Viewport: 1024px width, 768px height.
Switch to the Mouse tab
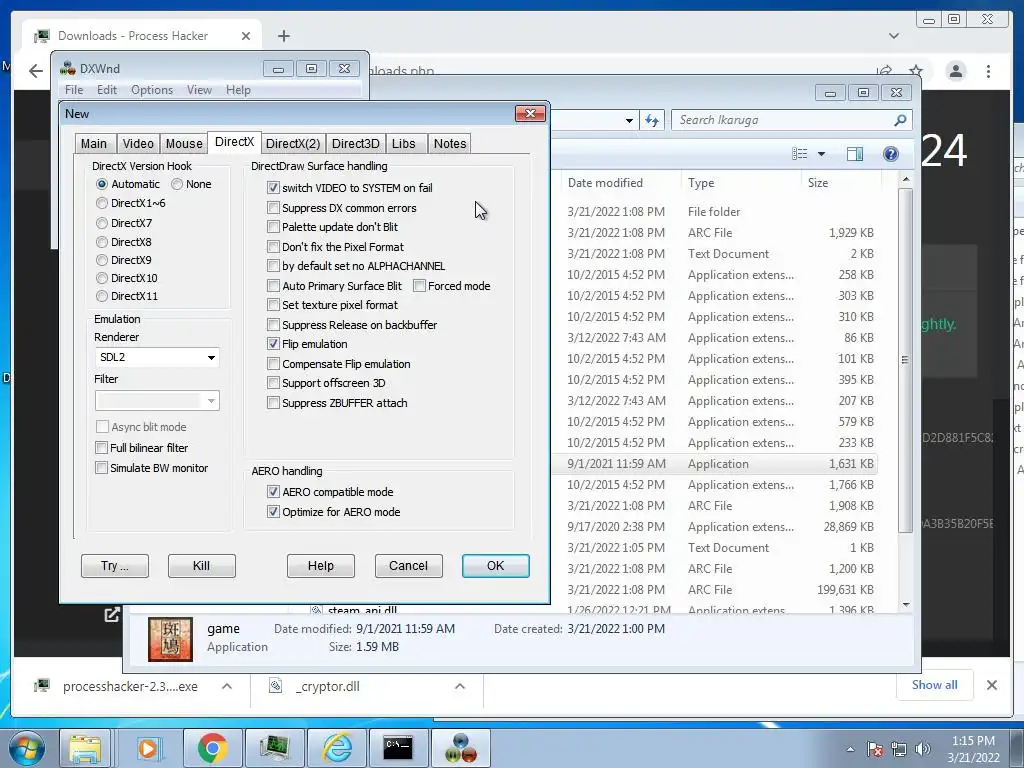coord(184,144)
